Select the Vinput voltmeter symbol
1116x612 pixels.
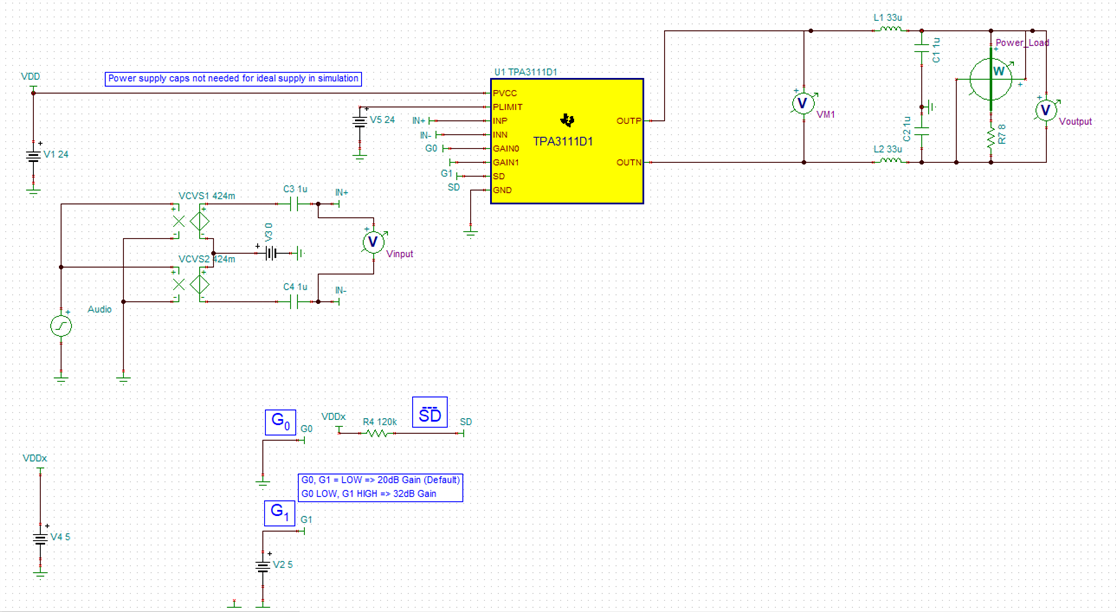(x=373, y=242)
